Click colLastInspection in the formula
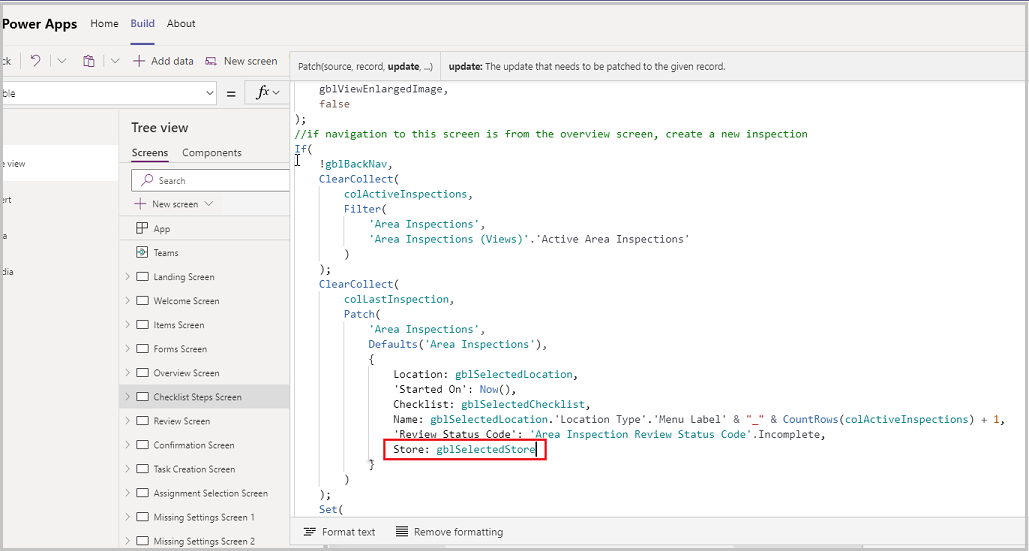 click(x=397, y=299)
